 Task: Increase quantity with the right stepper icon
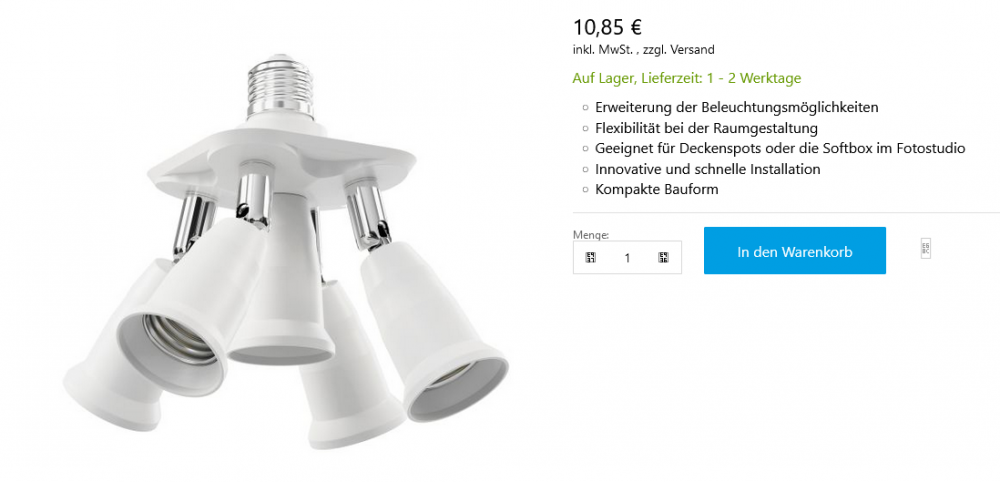663,258
